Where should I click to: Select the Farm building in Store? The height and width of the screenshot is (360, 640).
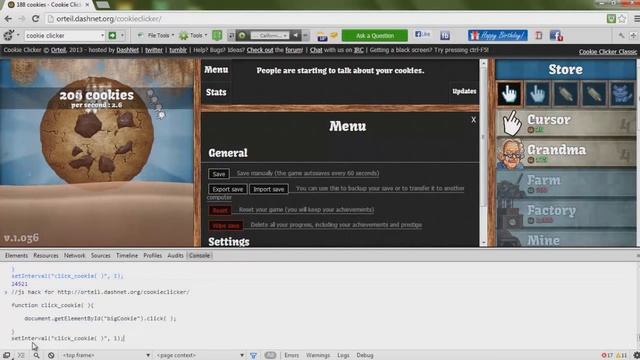click(x=566, y=183)
